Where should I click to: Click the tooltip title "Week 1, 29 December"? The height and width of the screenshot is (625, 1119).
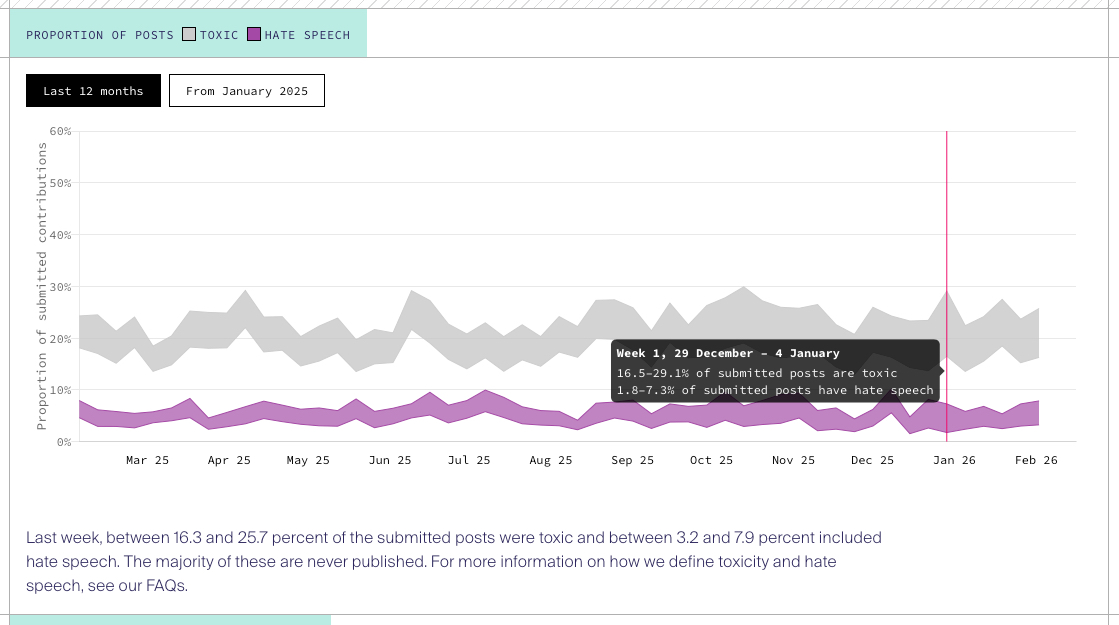(728, 353)
